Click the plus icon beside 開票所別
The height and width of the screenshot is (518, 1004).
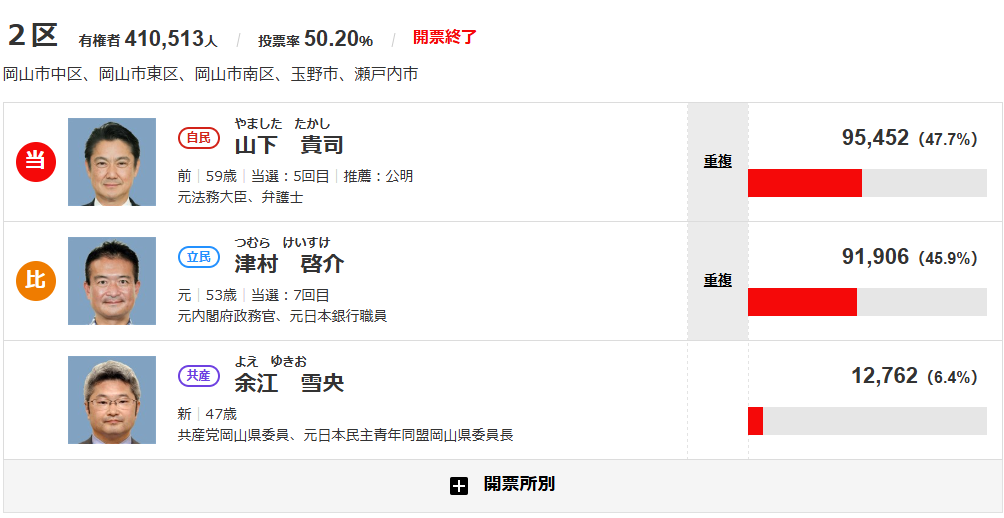click(x=459, y=486)
